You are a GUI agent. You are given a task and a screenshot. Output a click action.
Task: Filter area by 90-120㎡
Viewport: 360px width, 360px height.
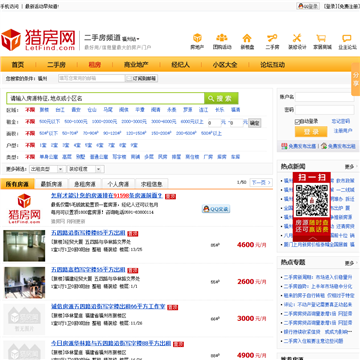[112, 133]
